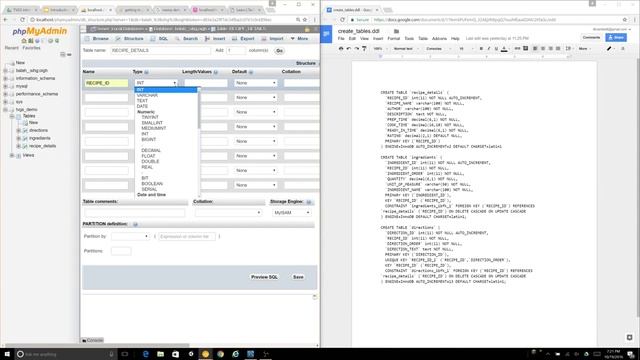Viewport: 640px width, 360px height.
Task: Toggle Italic formatting in Google Docs
Action: 489,49
